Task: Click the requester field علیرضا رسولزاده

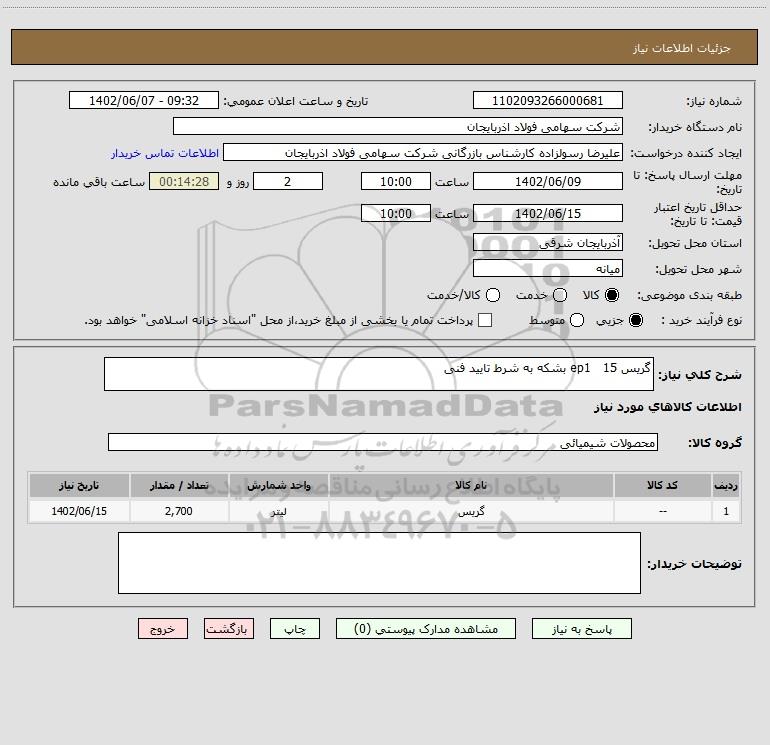Action: tap(423, 152)
